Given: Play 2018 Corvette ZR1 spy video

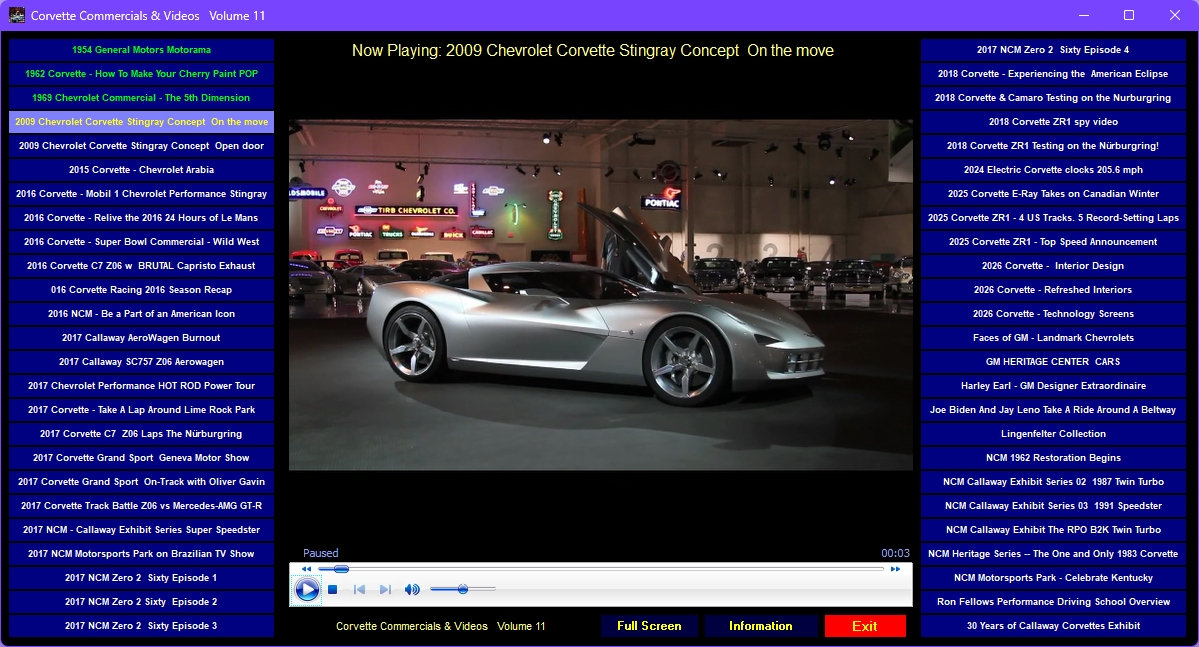Looking at the screenshot, I should (x=1053, y=122).
